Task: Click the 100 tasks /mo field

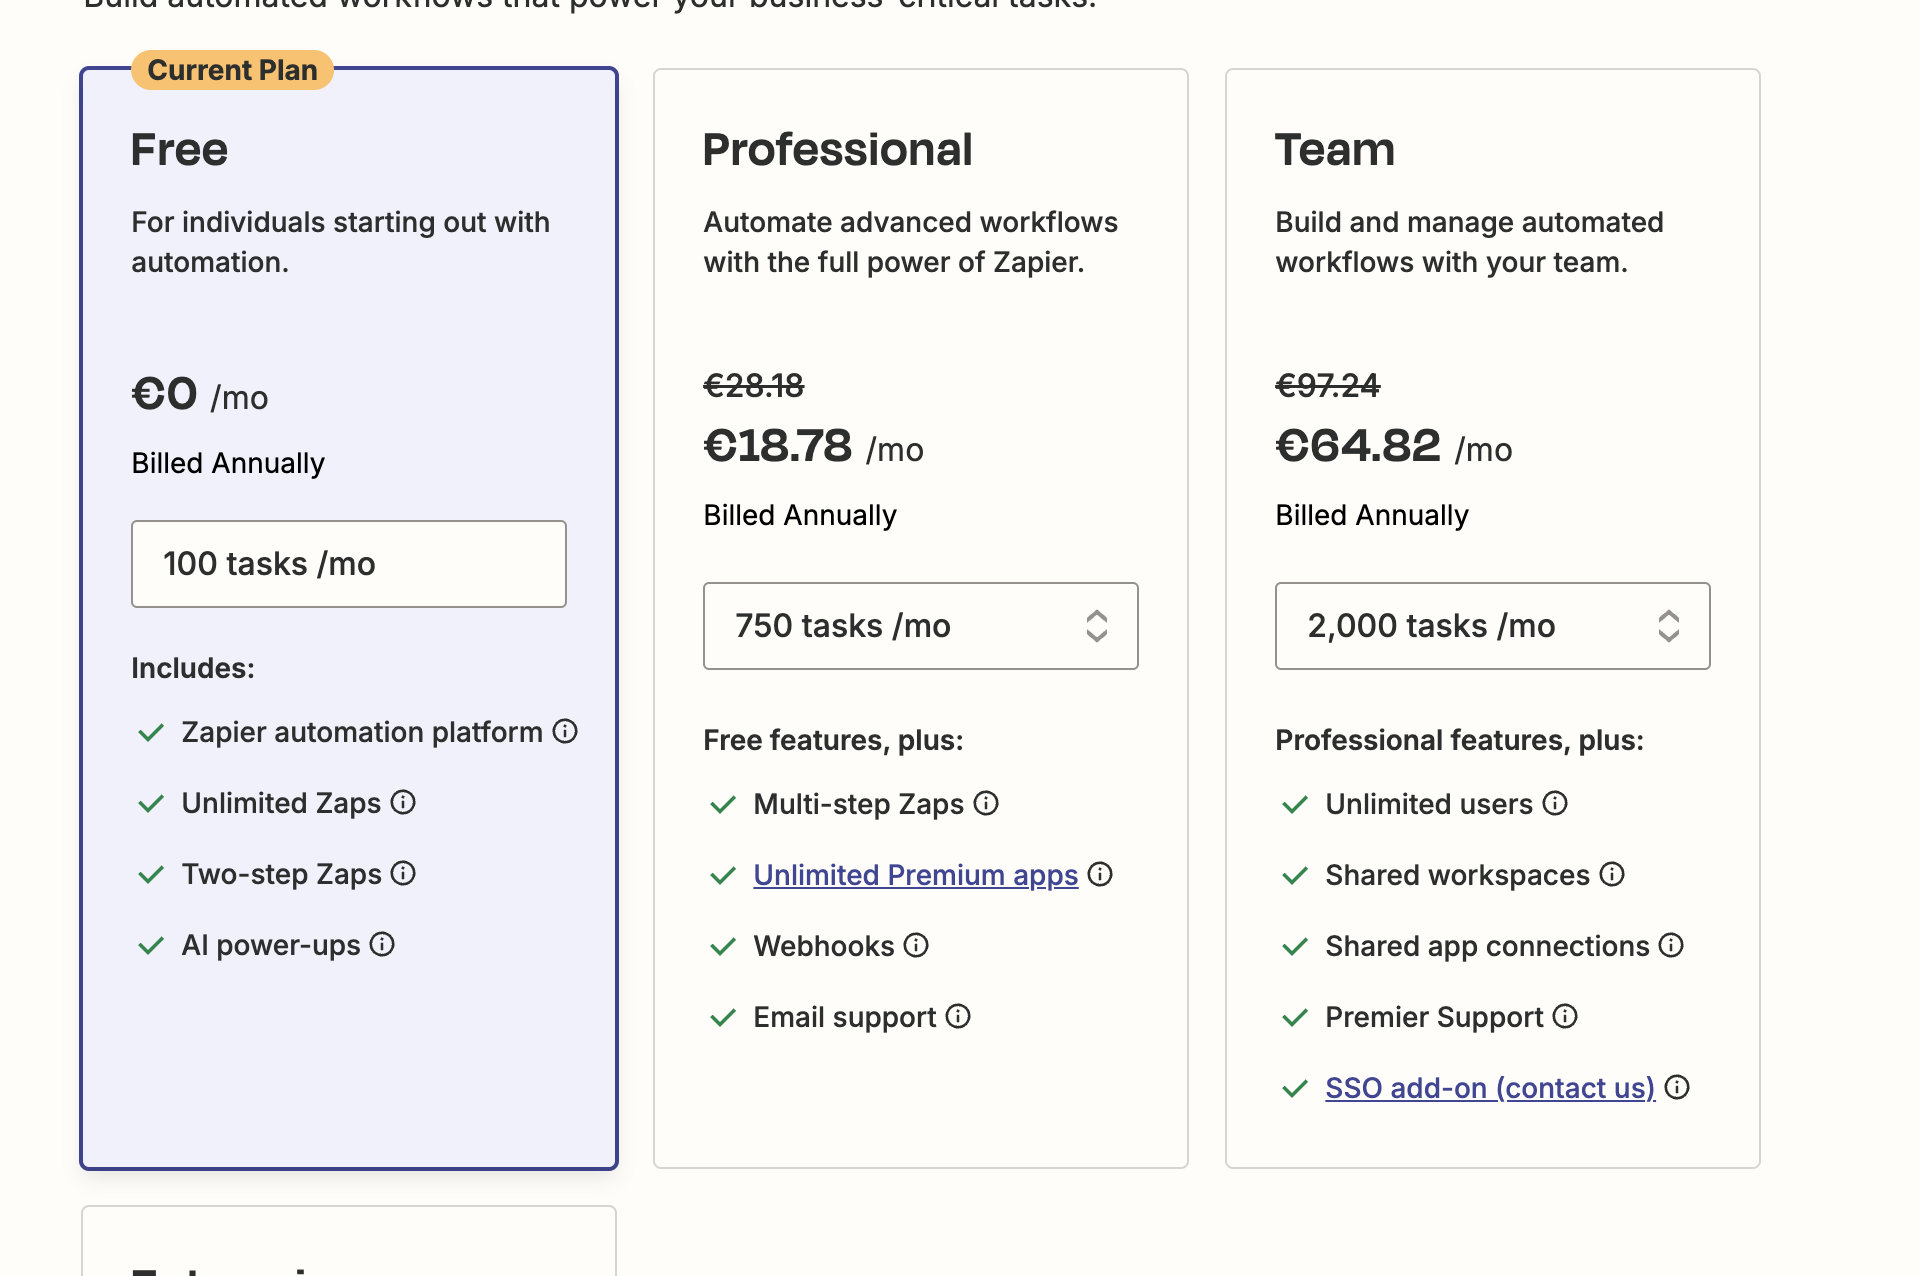Action: click(x=348, y=564)
